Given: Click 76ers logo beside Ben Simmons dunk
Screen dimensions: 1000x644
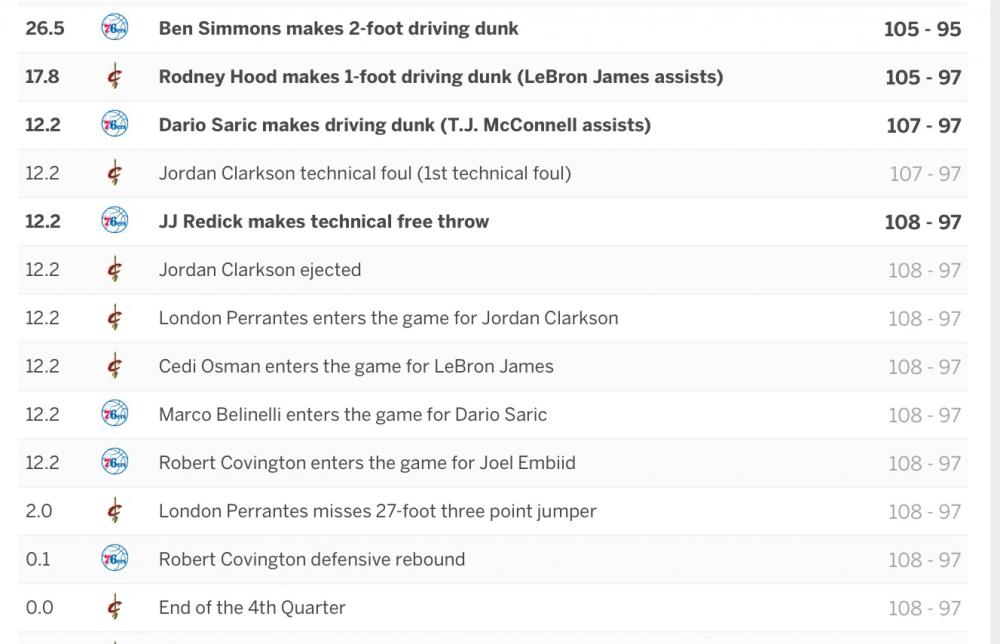Looking at the screenshot, I should coord(115,29).
